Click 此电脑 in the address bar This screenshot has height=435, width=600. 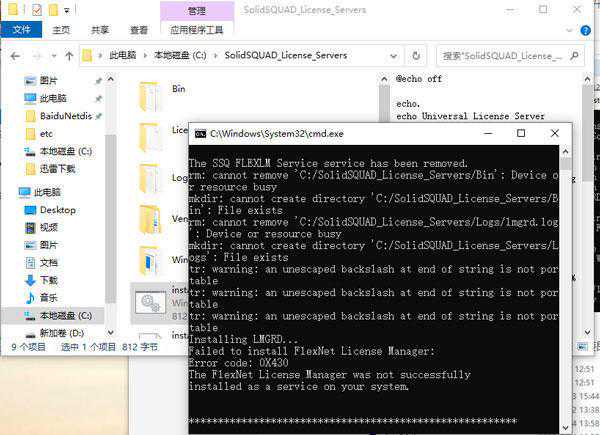click(x=124, y=55)
